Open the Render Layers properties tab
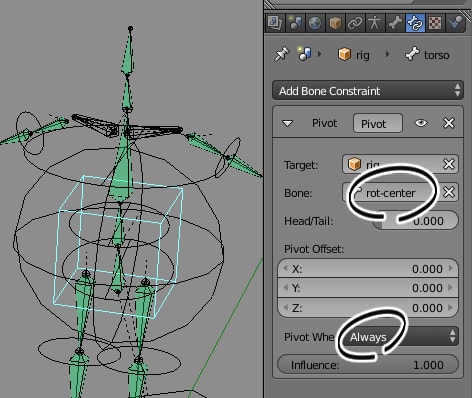 pos(275,23)
